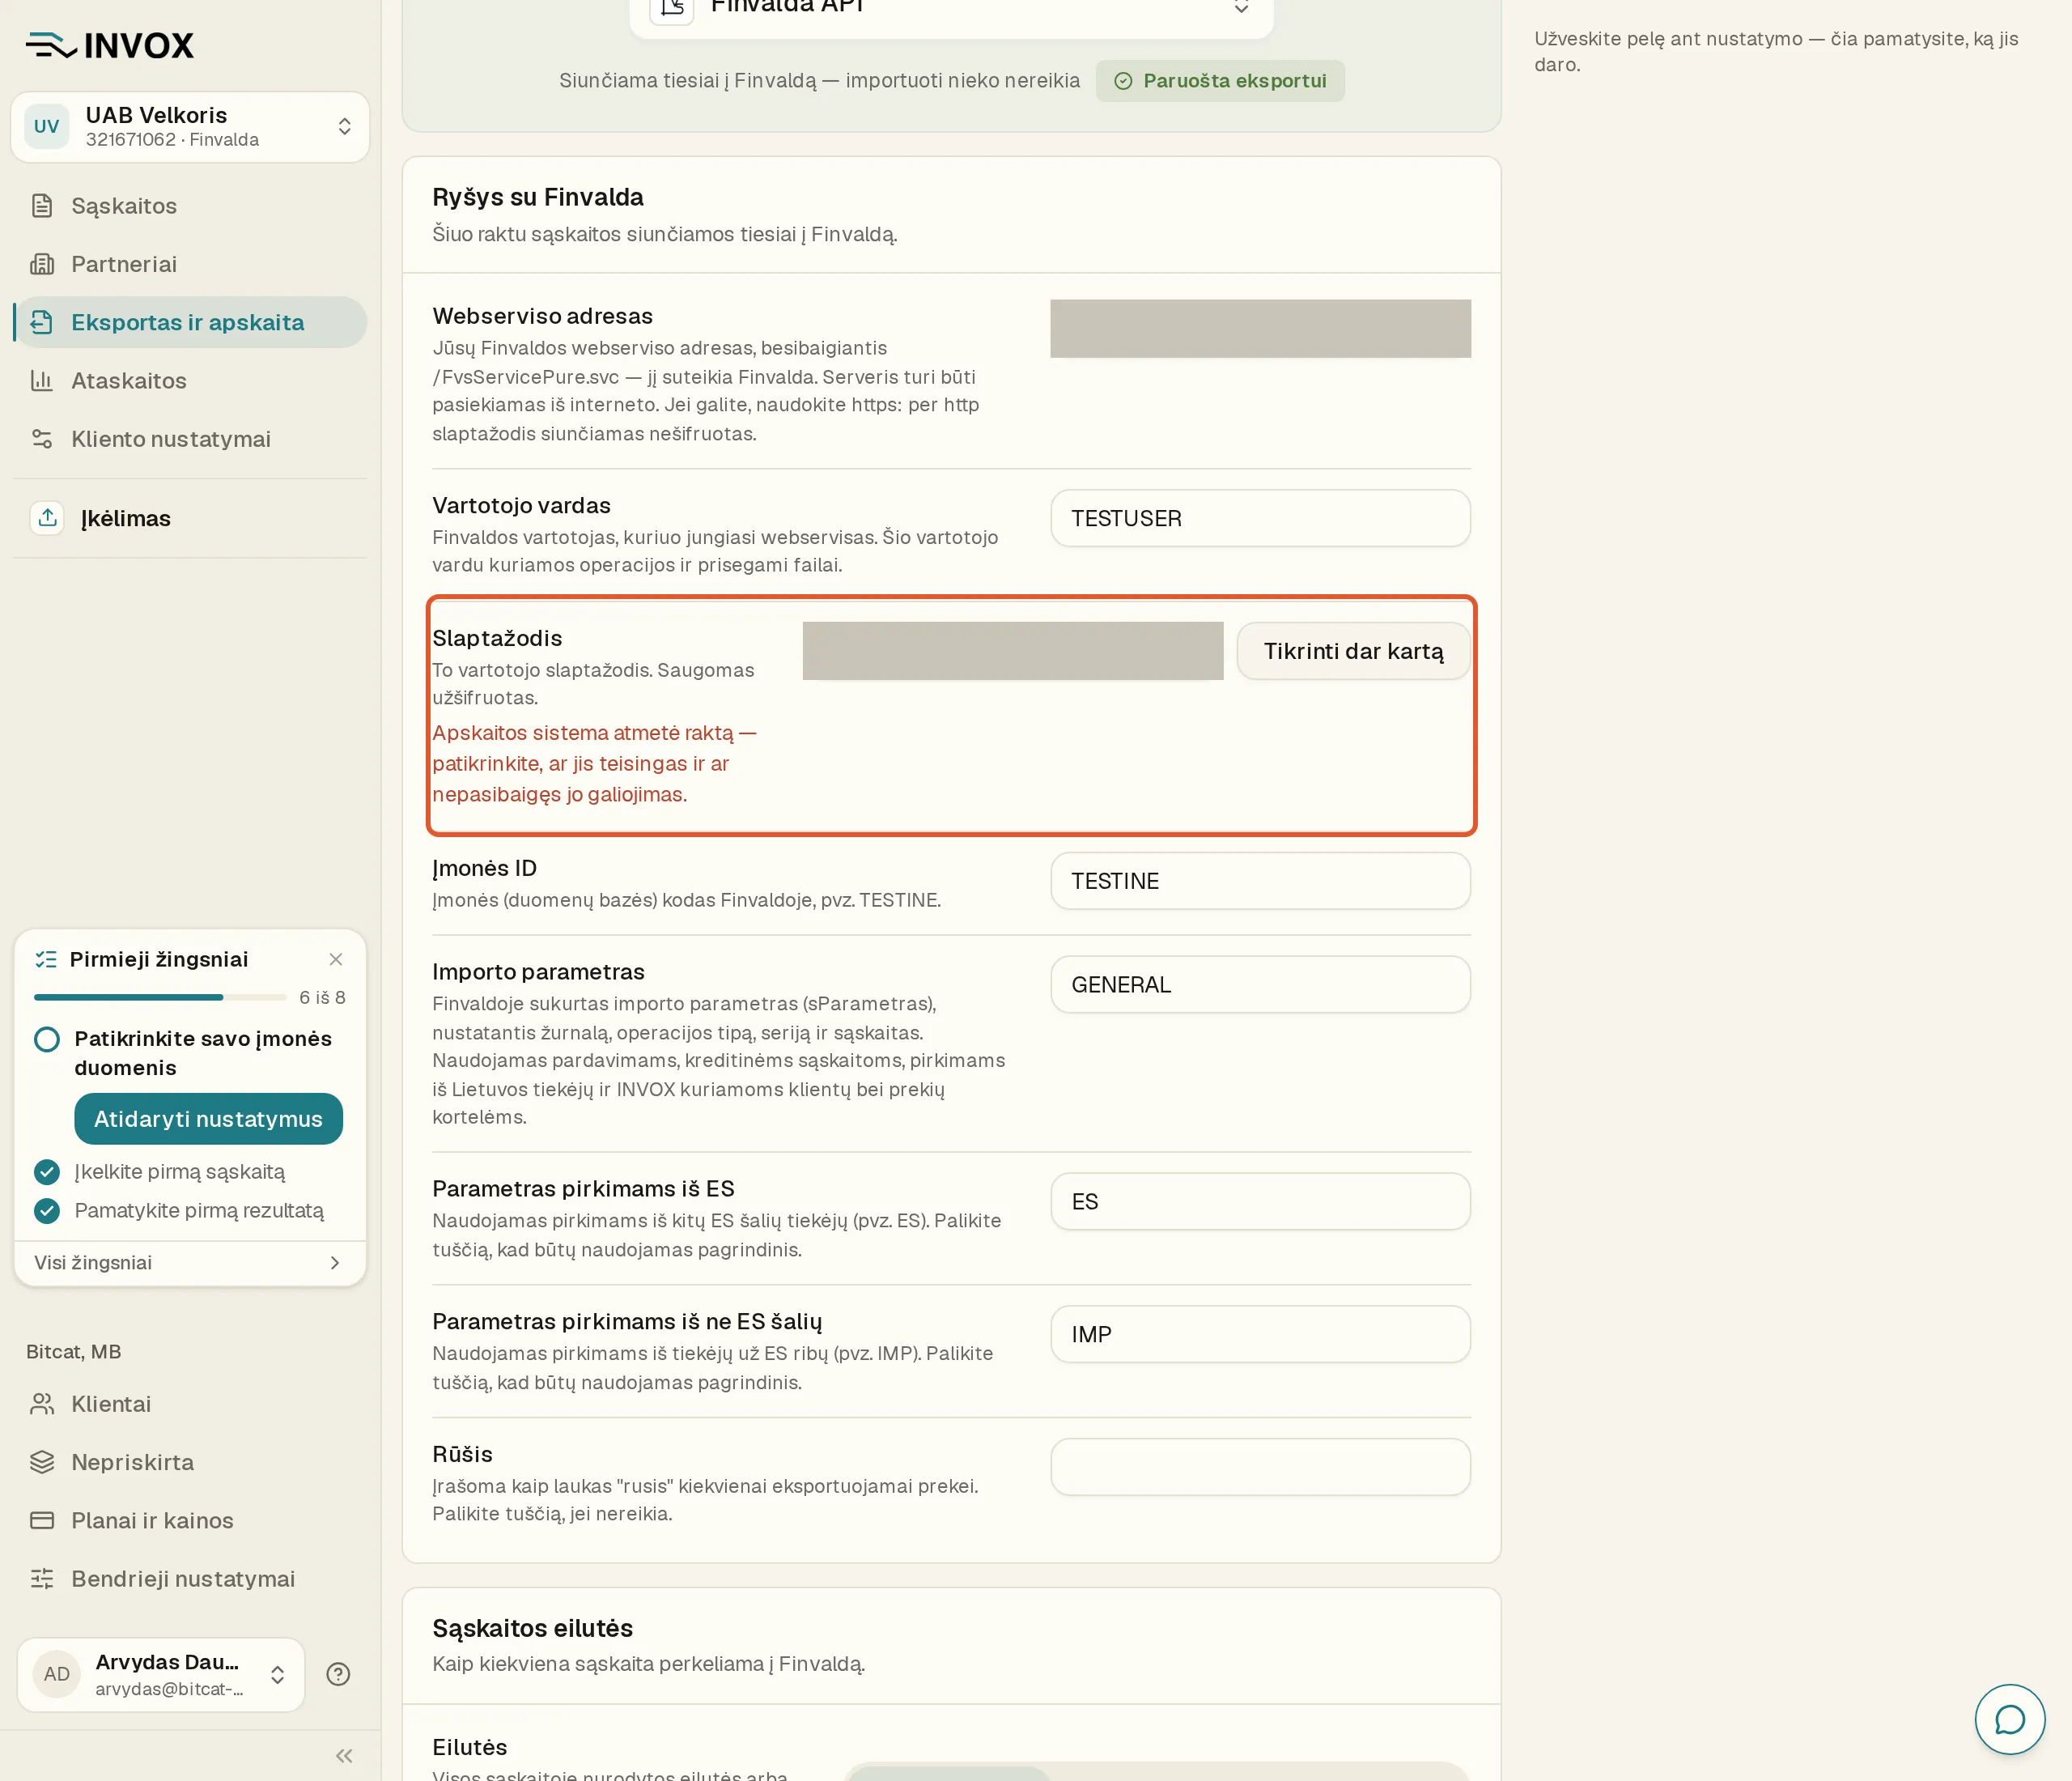Edit Parametras pirkimams iš ES field

1260,1202
